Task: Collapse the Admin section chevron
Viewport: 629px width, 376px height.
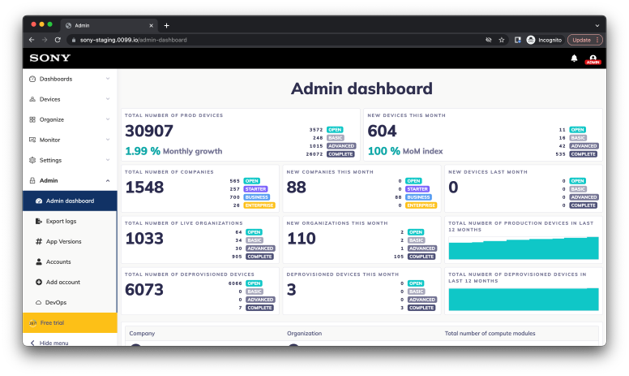Action: [x=108, y=181]
